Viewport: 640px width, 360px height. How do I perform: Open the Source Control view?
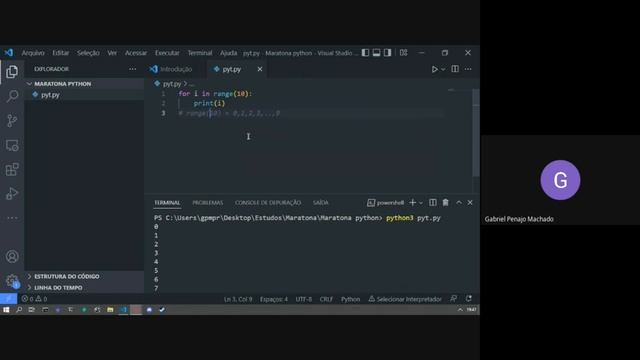(x=12, y=121)
